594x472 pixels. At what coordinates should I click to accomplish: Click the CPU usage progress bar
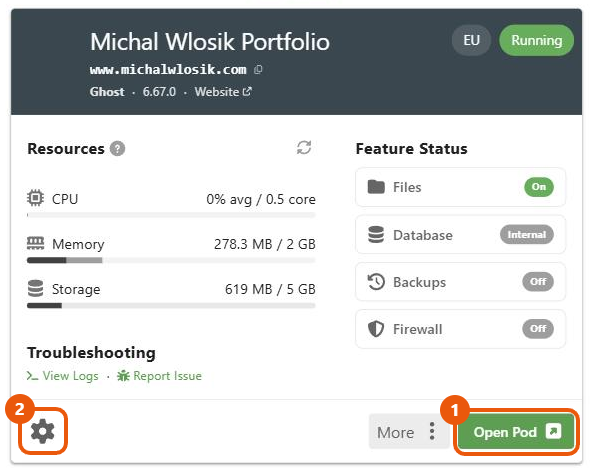coord(171,215)
